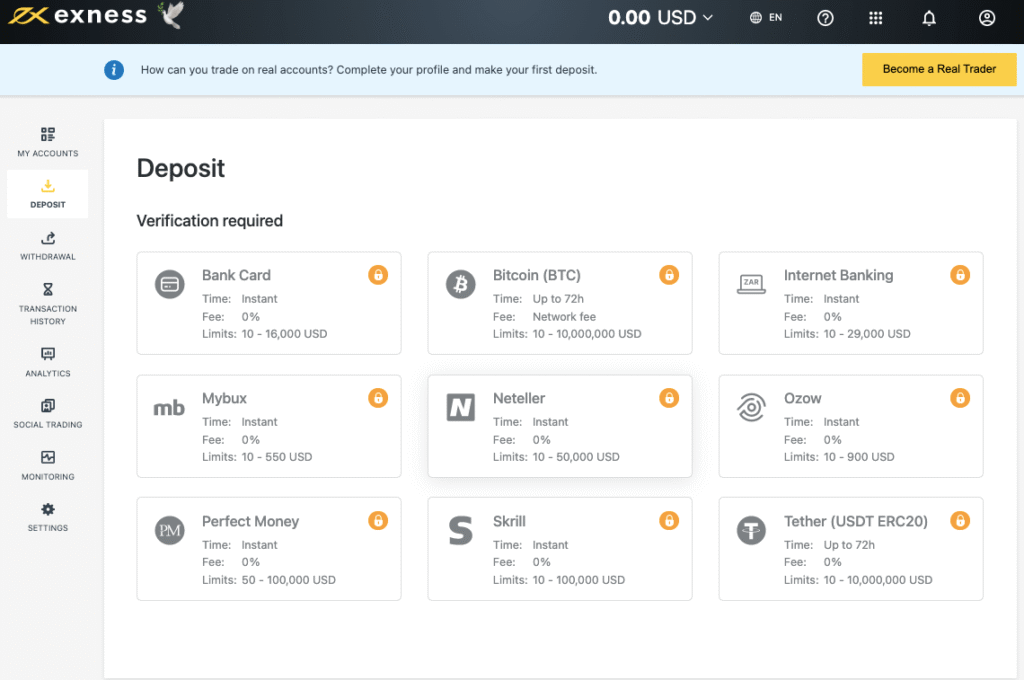Open My Accounts in sidebar
Screen dimensions: 1024x680
pyautogui.click(x=47, y=142)
